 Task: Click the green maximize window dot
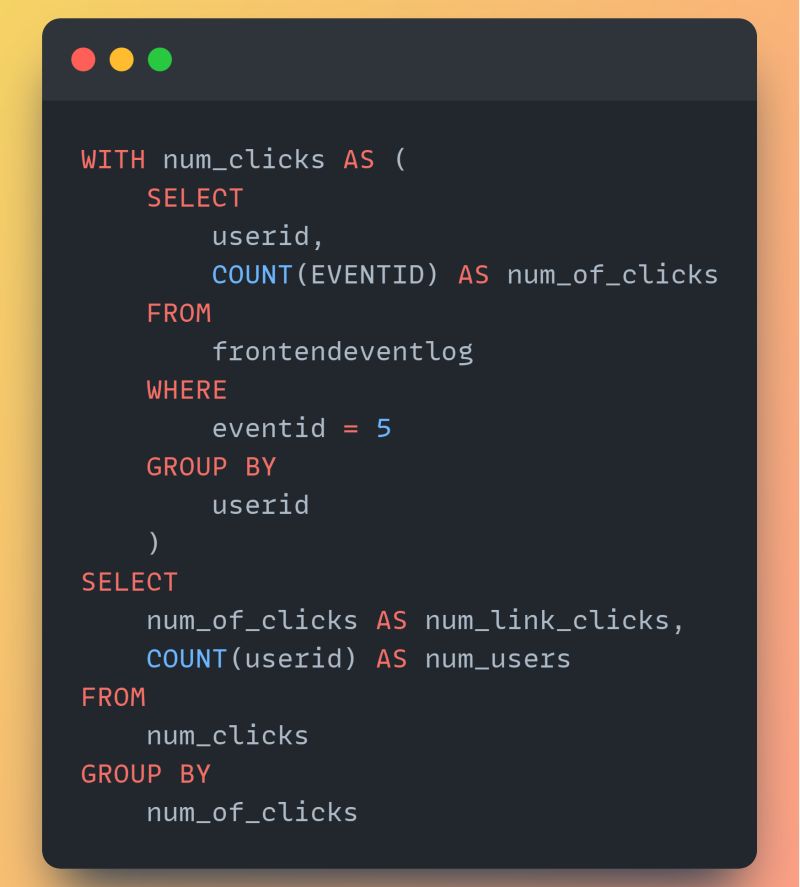(x=160, y=59)
